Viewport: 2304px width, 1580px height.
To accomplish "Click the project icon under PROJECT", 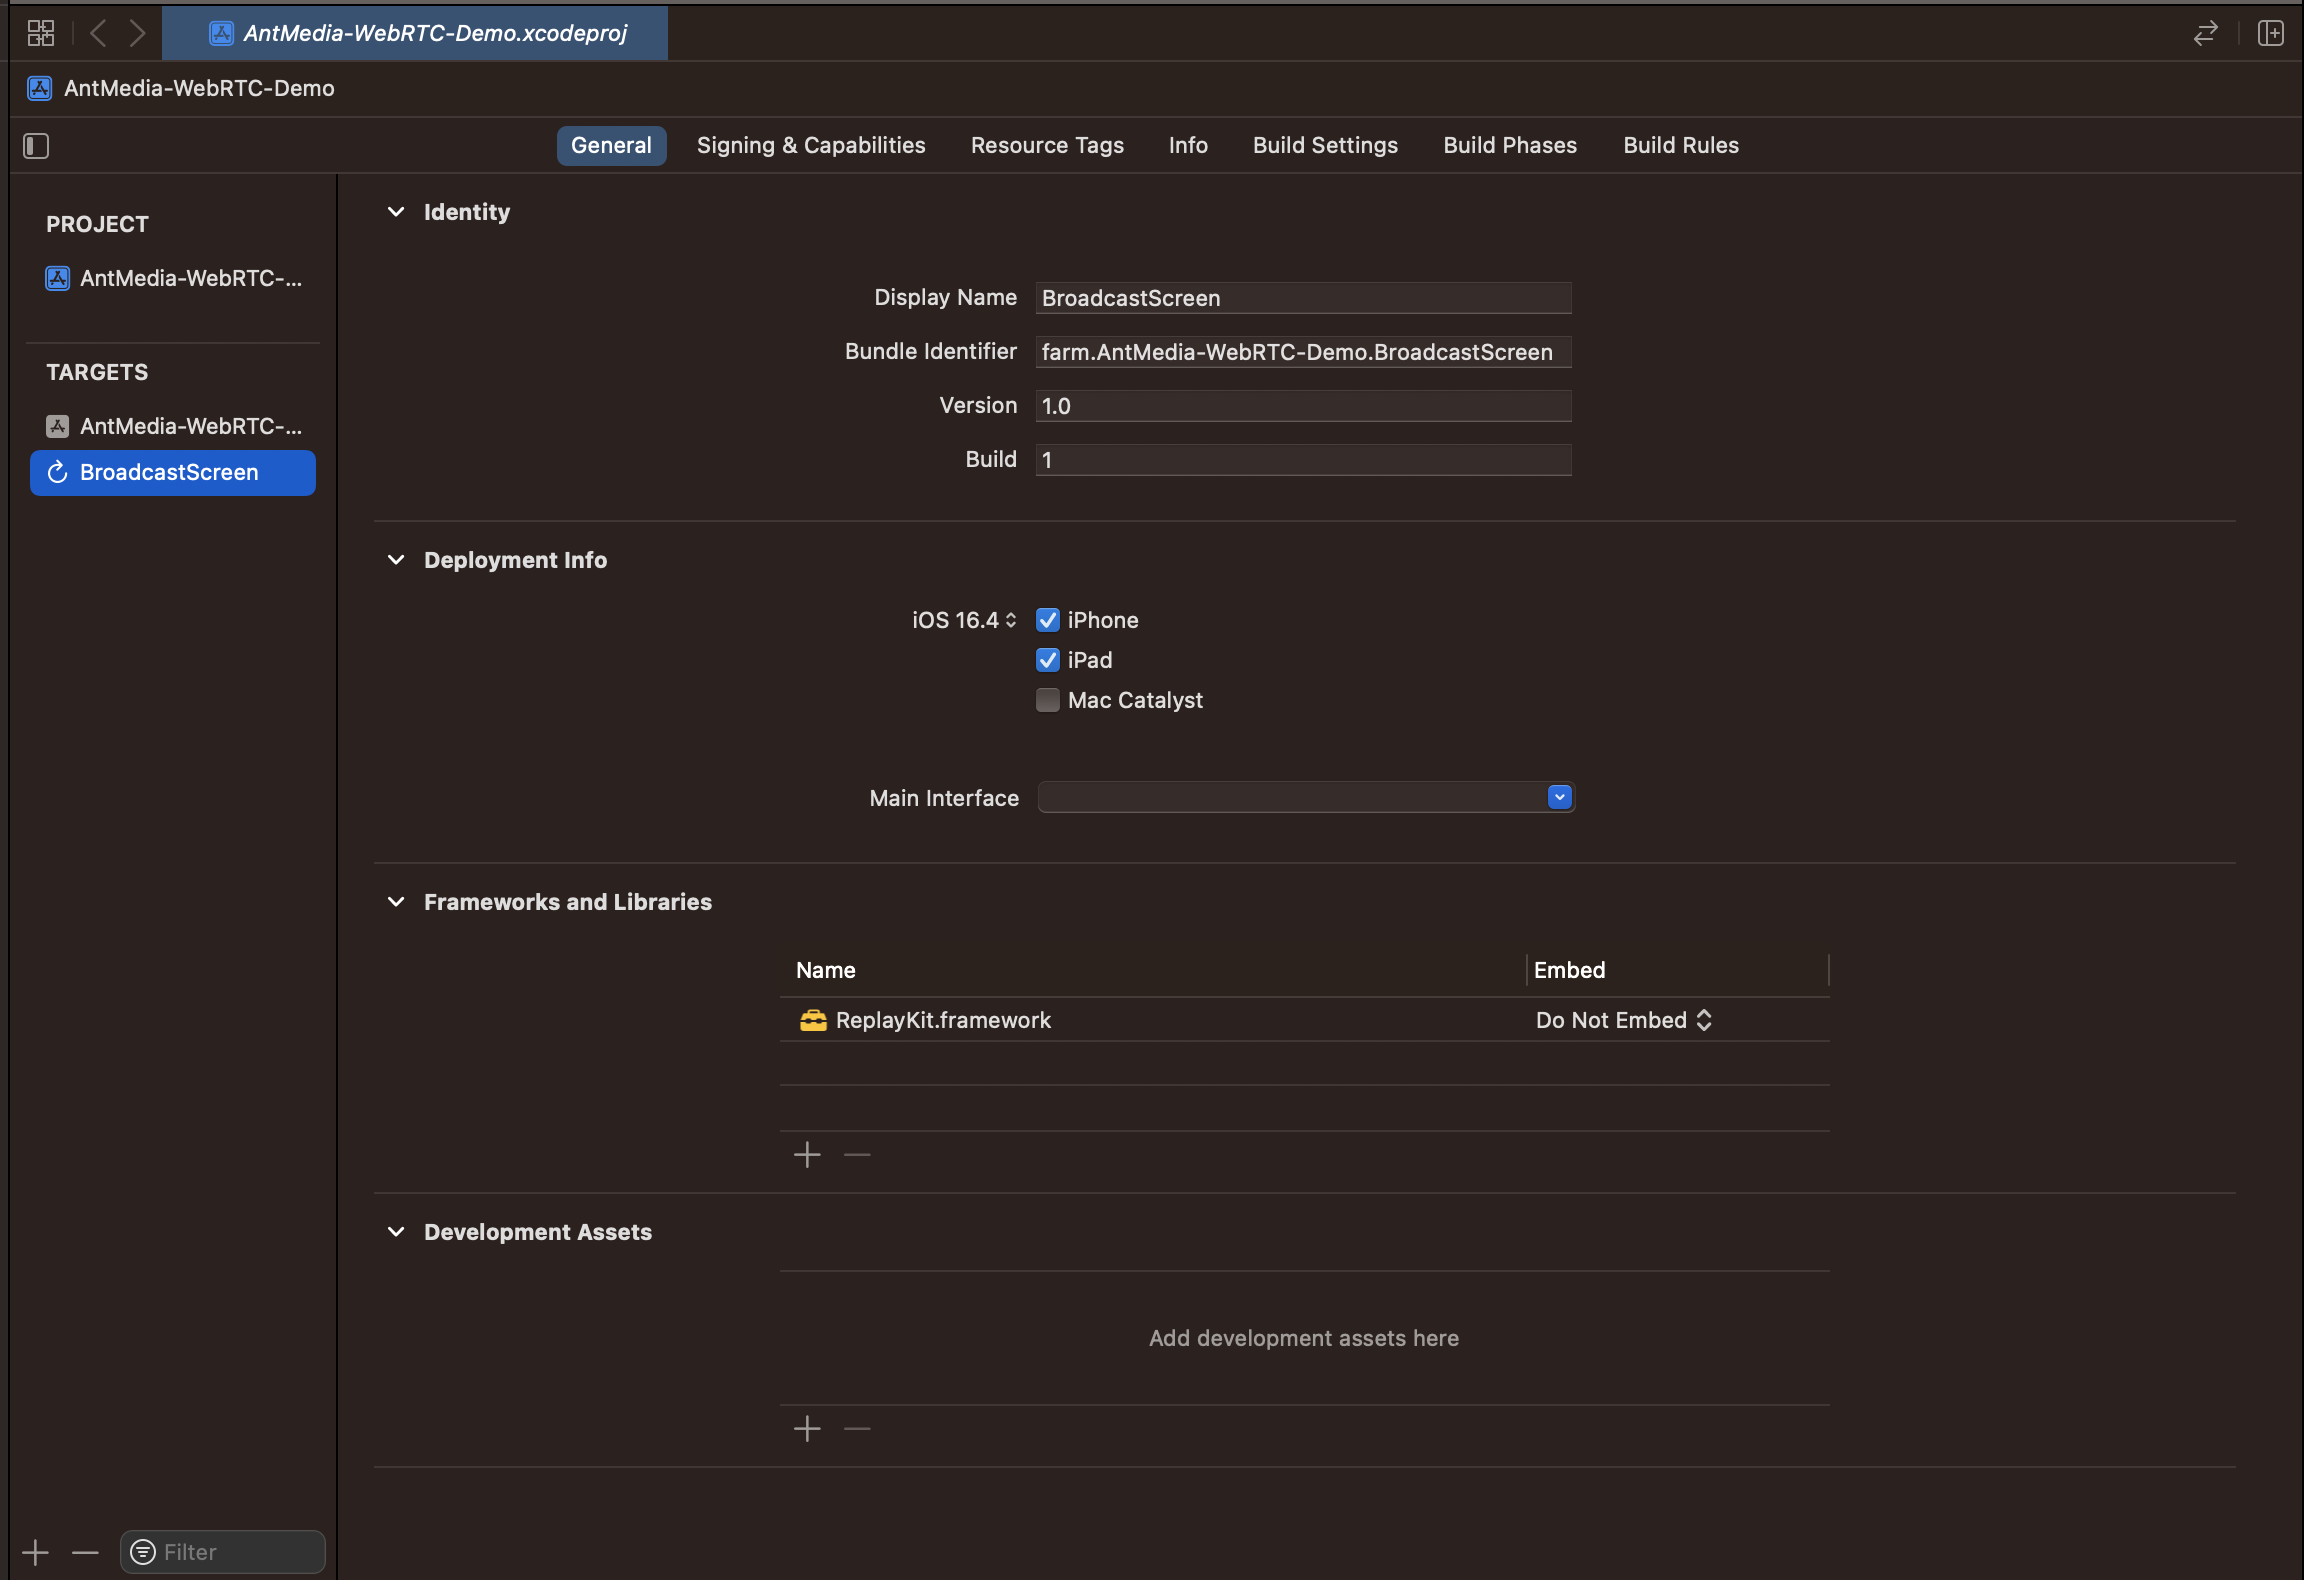I will [58, 278].
